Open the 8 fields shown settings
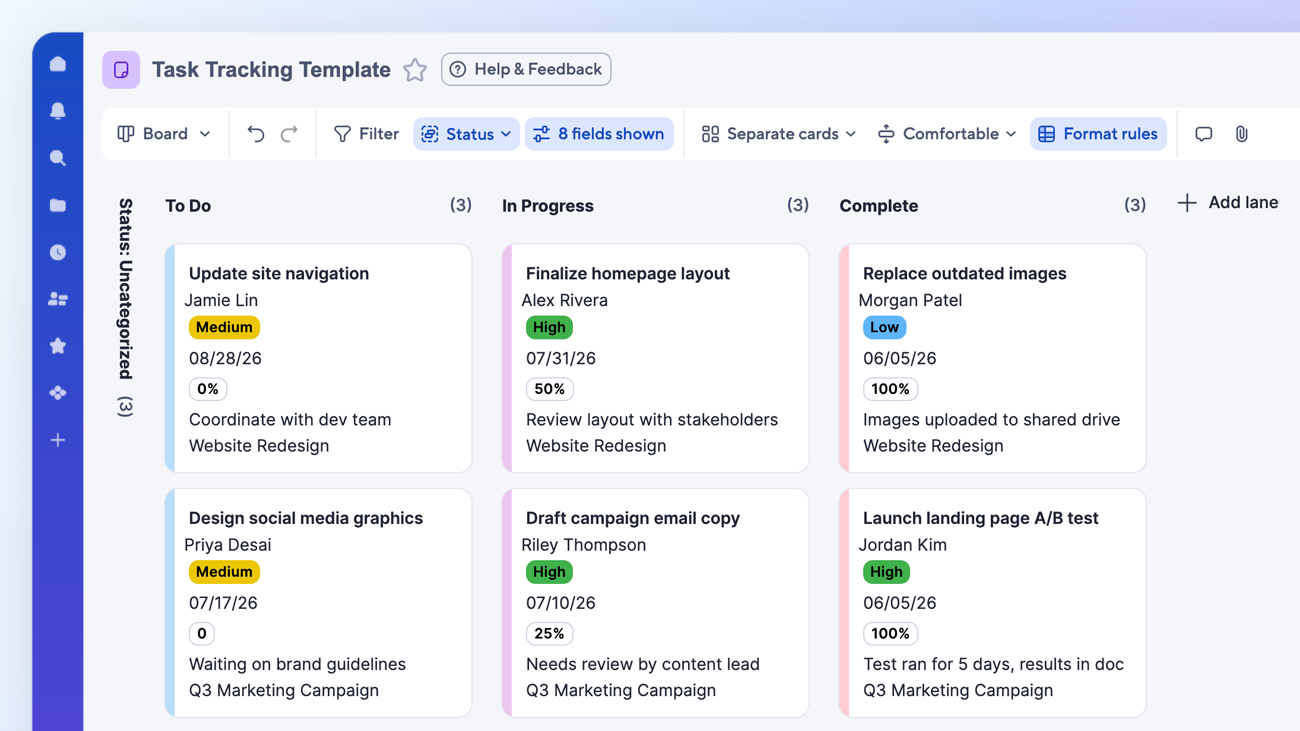 tap(599, 133)
